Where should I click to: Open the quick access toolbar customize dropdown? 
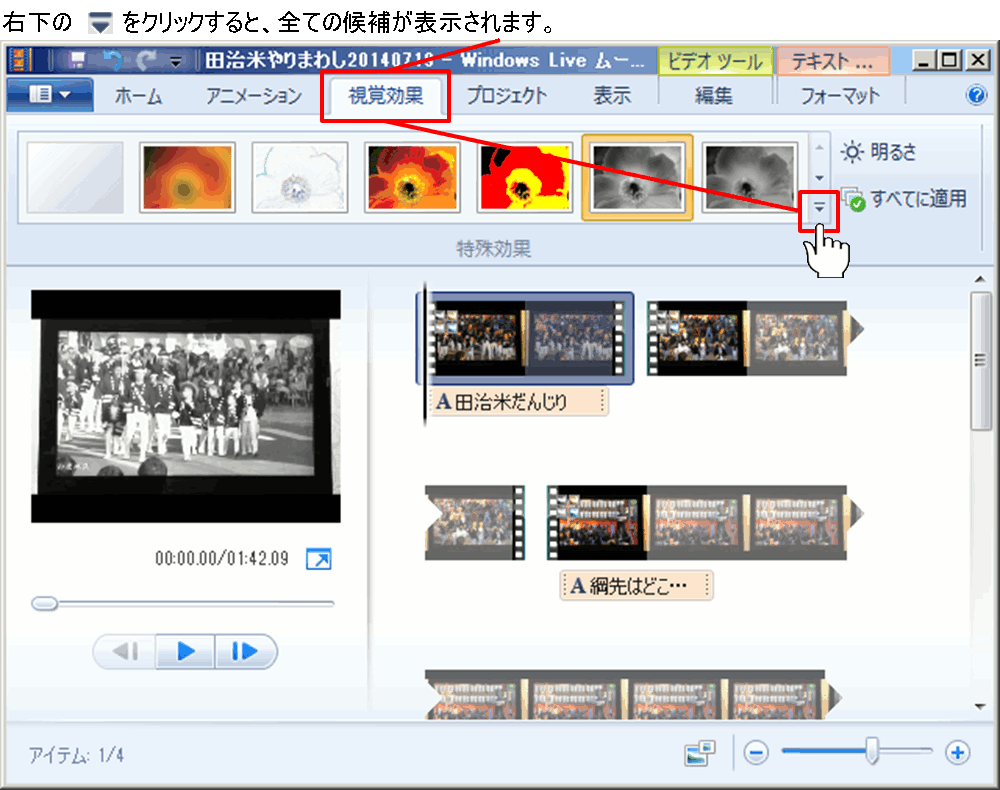point(176,62)
